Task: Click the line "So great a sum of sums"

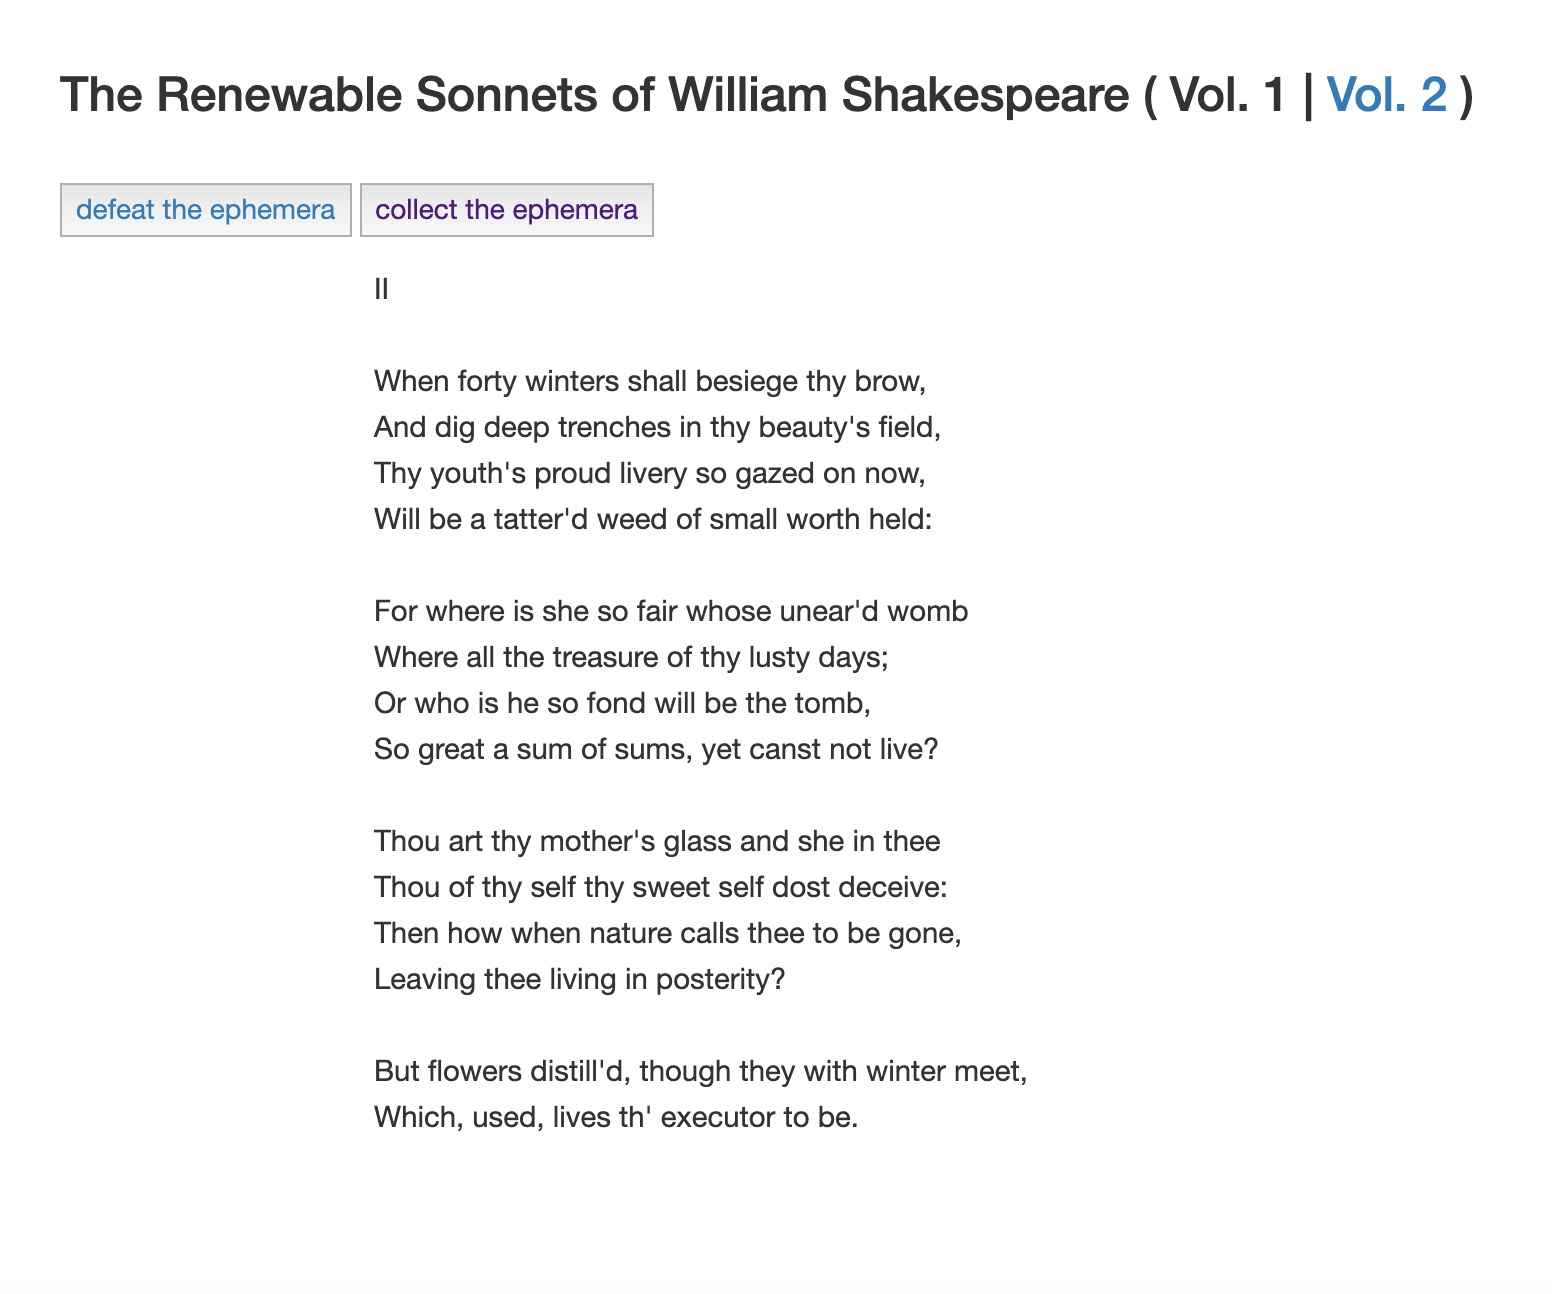Action: click(656, 749)
